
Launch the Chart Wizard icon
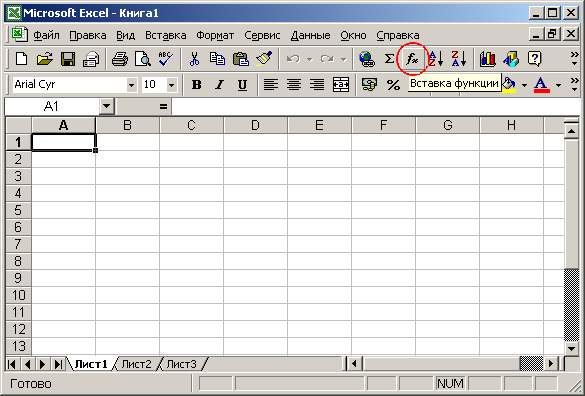(x=487, y=59)
